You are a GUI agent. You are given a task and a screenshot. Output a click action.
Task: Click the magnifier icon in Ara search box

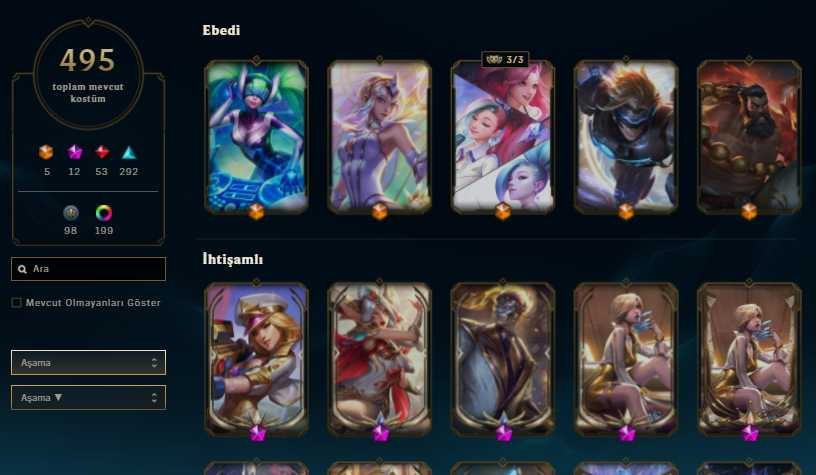(22, 269)
